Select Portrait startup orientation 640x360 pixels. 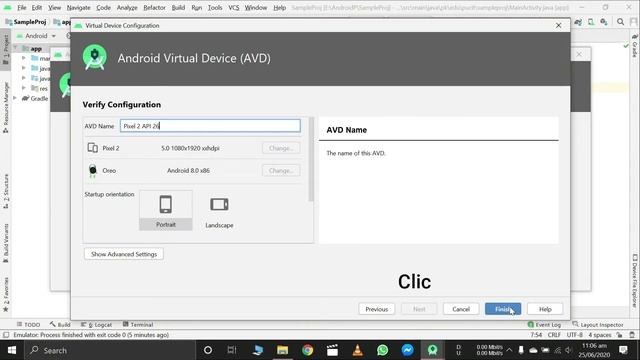(166, 210)
